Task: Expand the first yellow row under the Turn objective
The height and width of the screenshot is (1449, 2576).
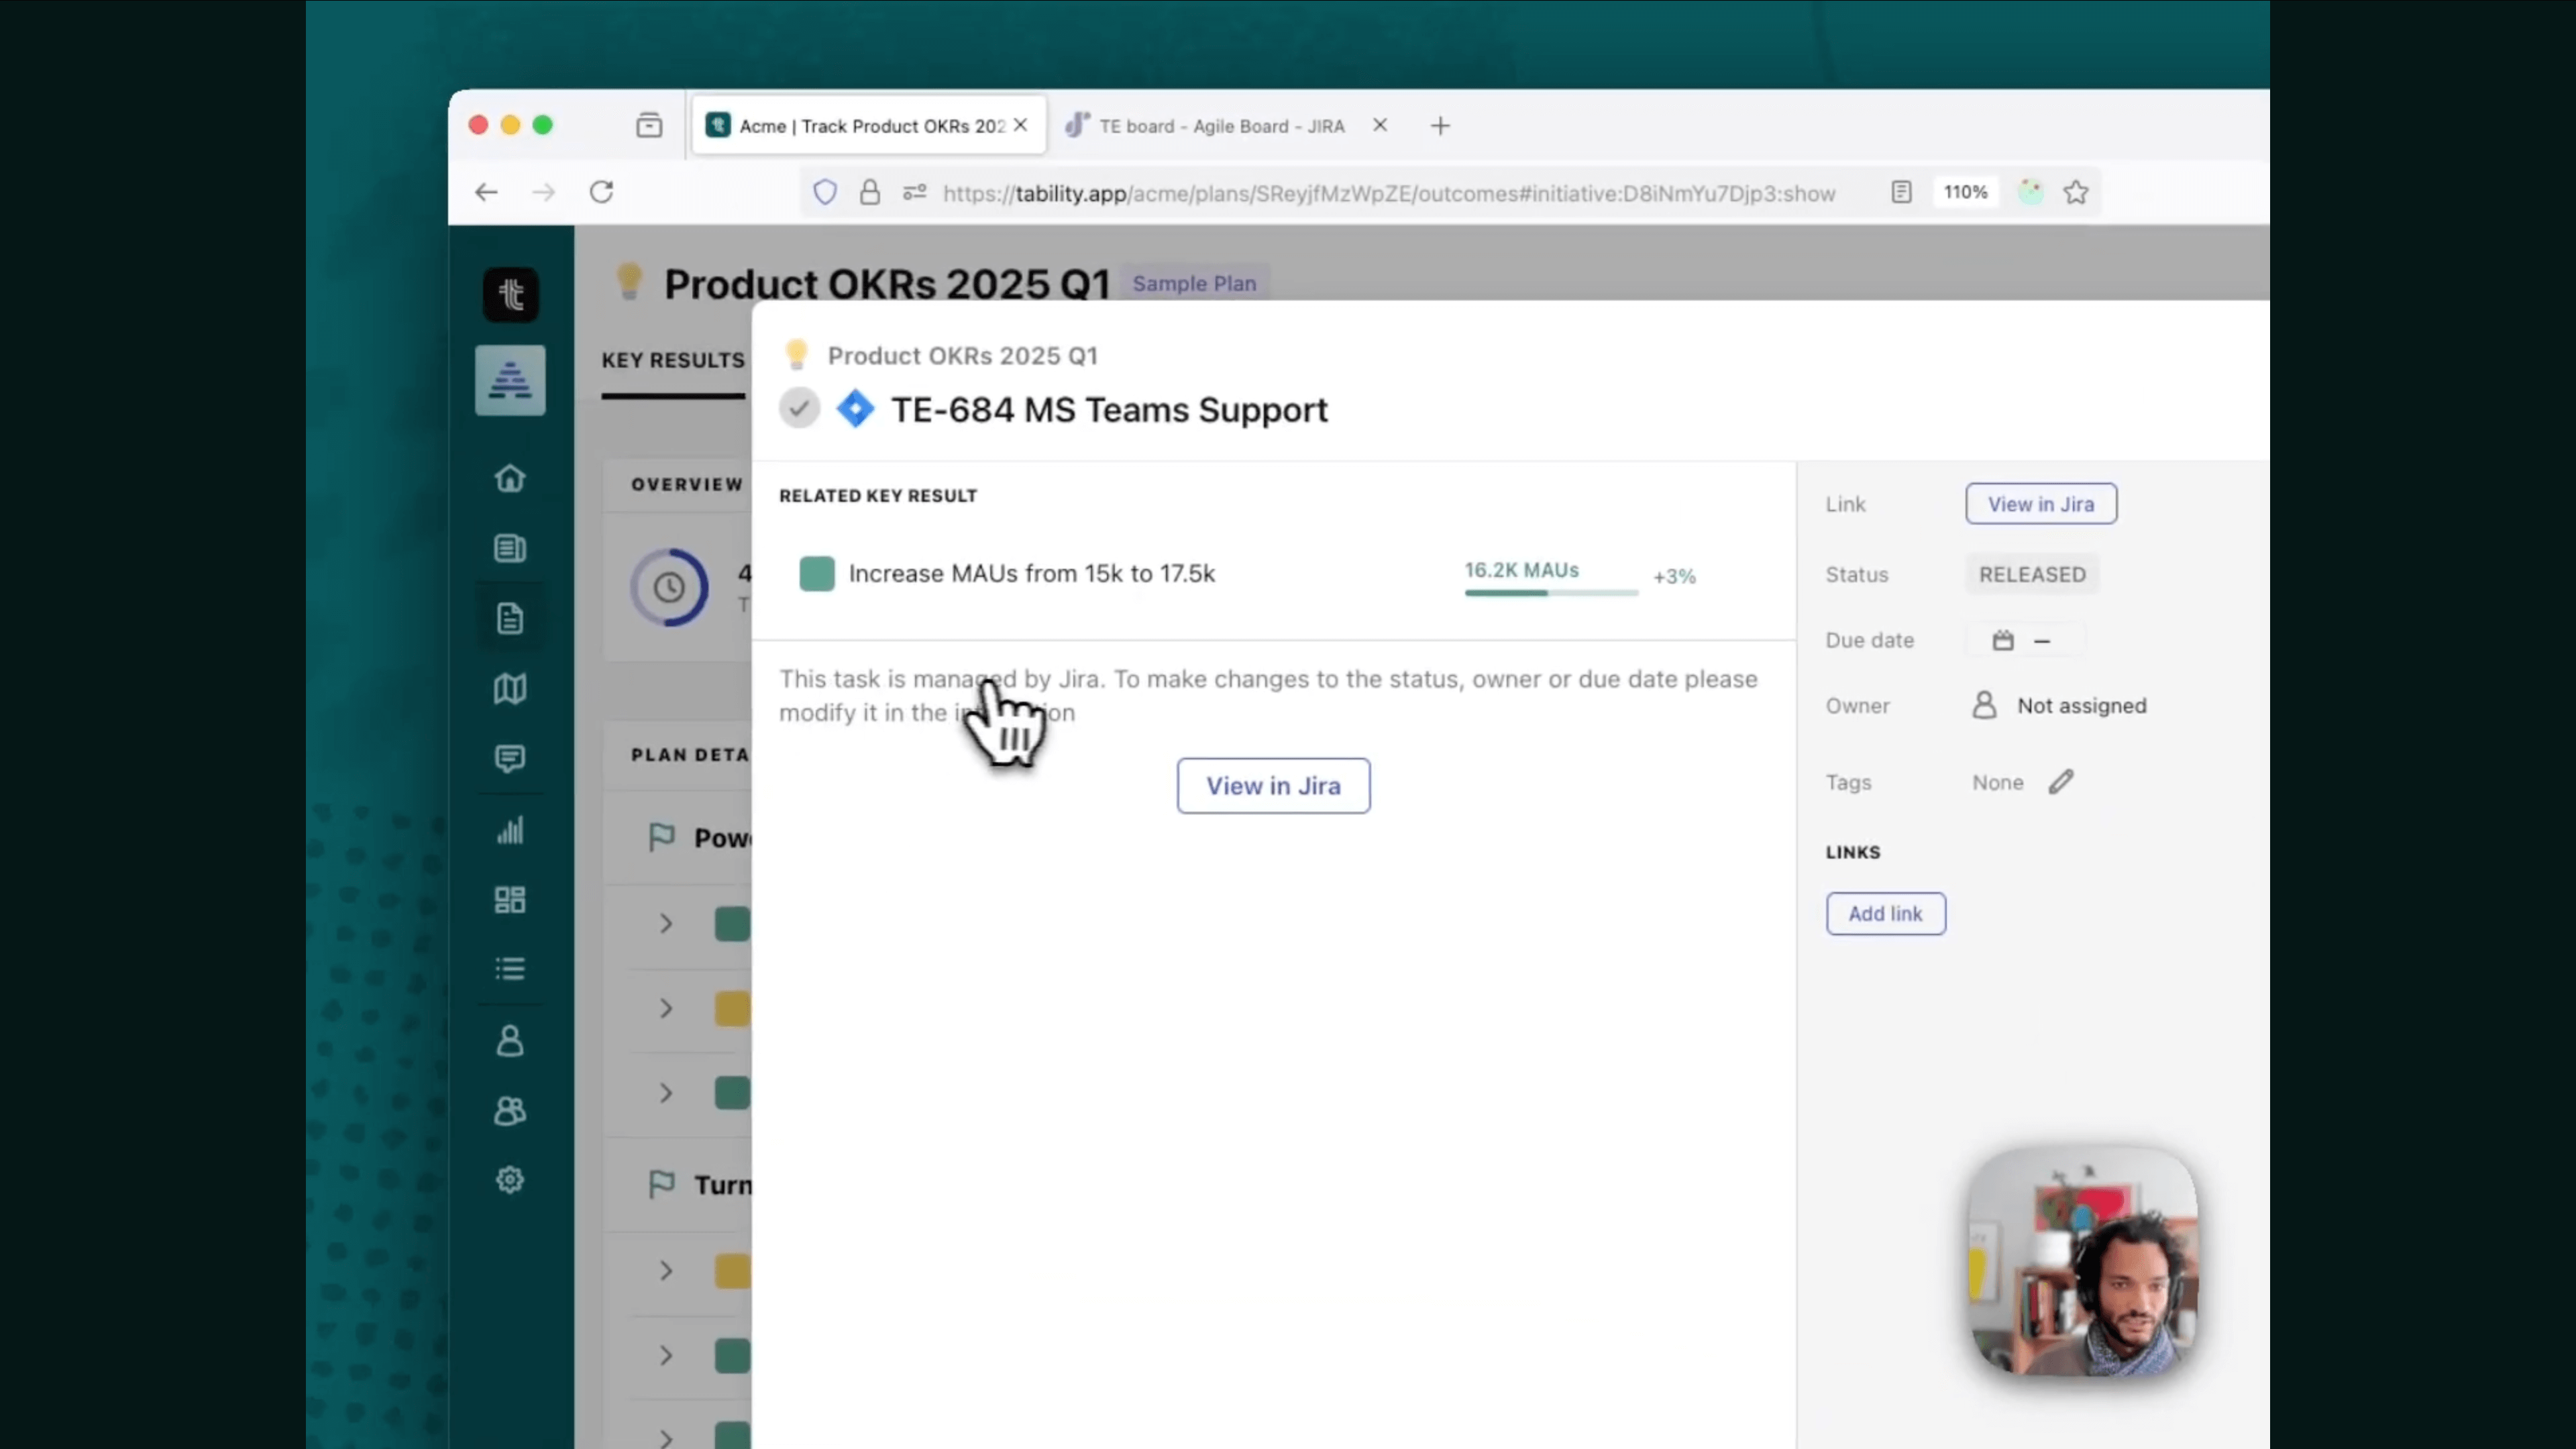Action: click(666, 1271)
